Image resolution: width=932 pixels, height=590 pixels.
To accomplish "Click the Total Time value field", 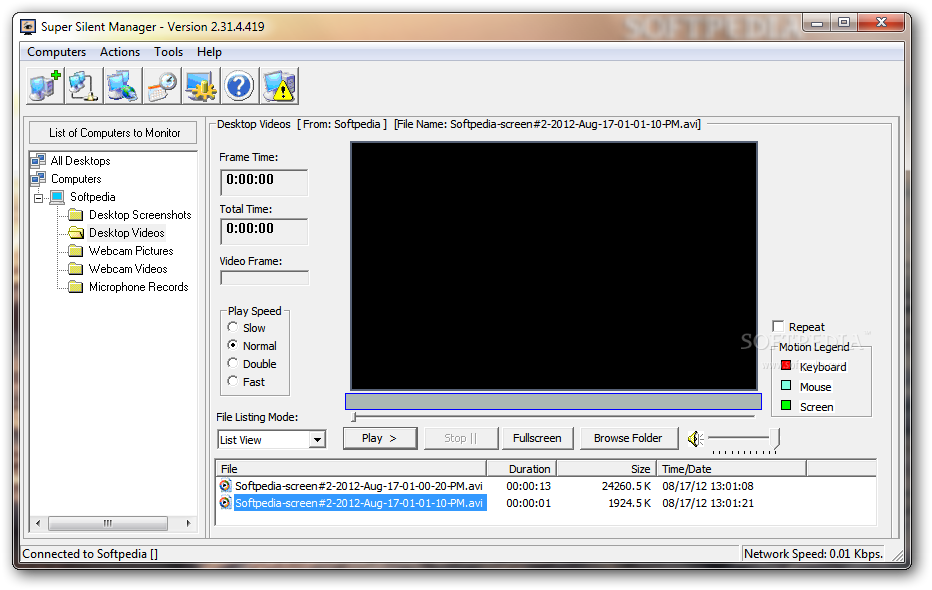I will pos(264,232).
